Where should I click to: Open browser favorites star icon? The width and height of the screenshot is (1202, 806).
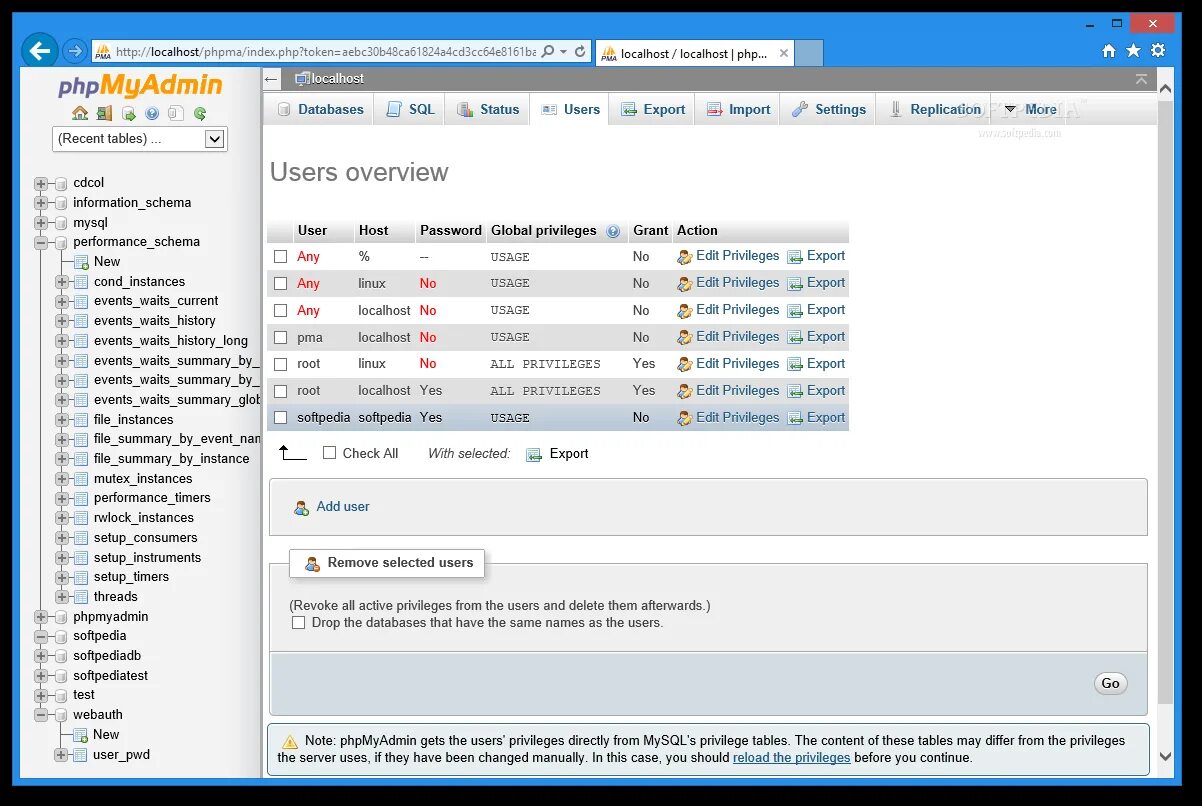pyautogui.click(x=1133, y=50)
